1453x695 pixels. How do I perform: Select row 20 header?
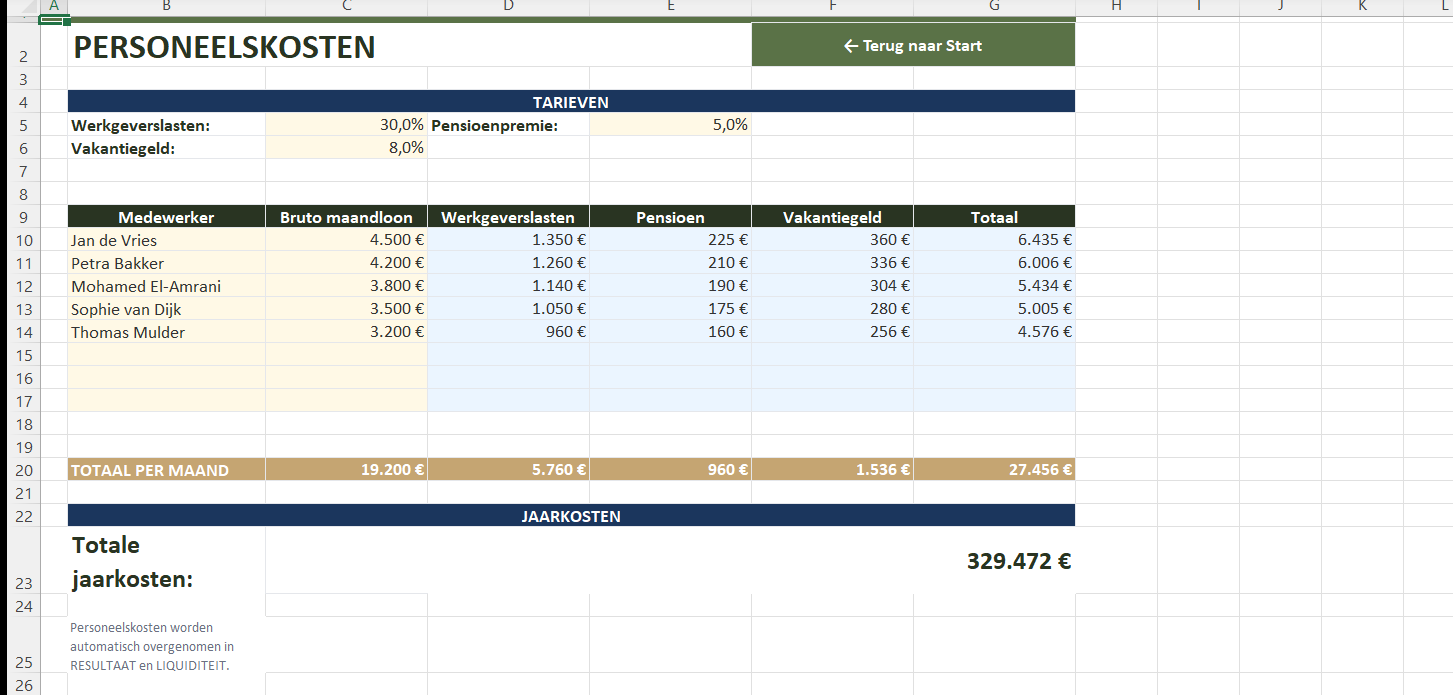click(x=25, y=471)
